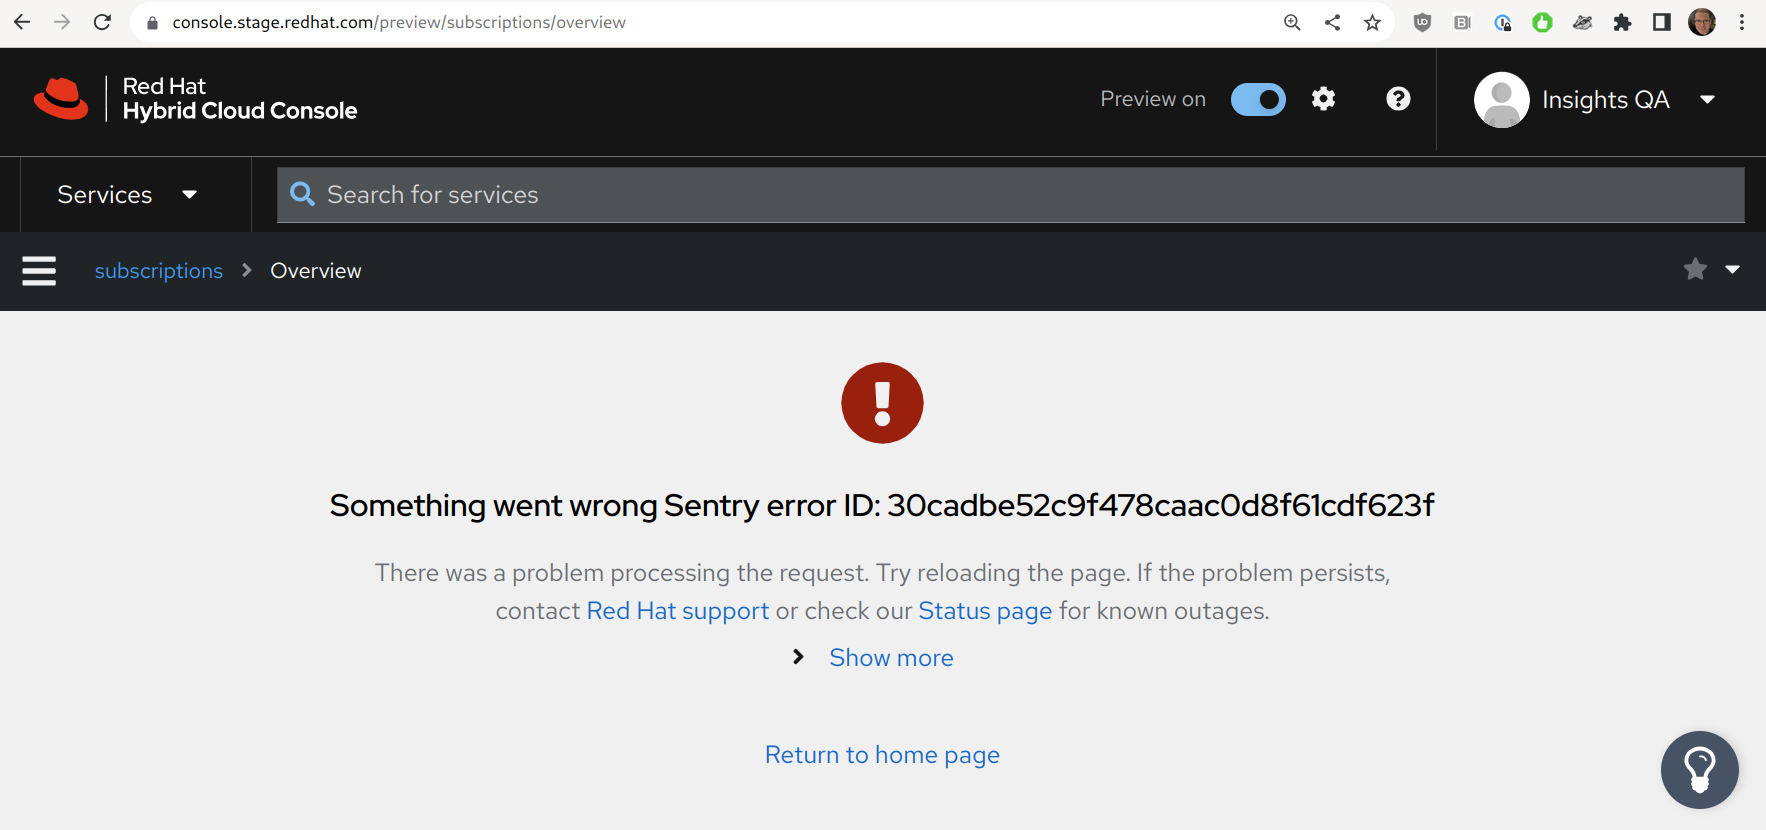The width and height of the screenshot is (1766, 830).
Task: Click the browser extensions puzzle icon
Action: tap(1622, 22)
